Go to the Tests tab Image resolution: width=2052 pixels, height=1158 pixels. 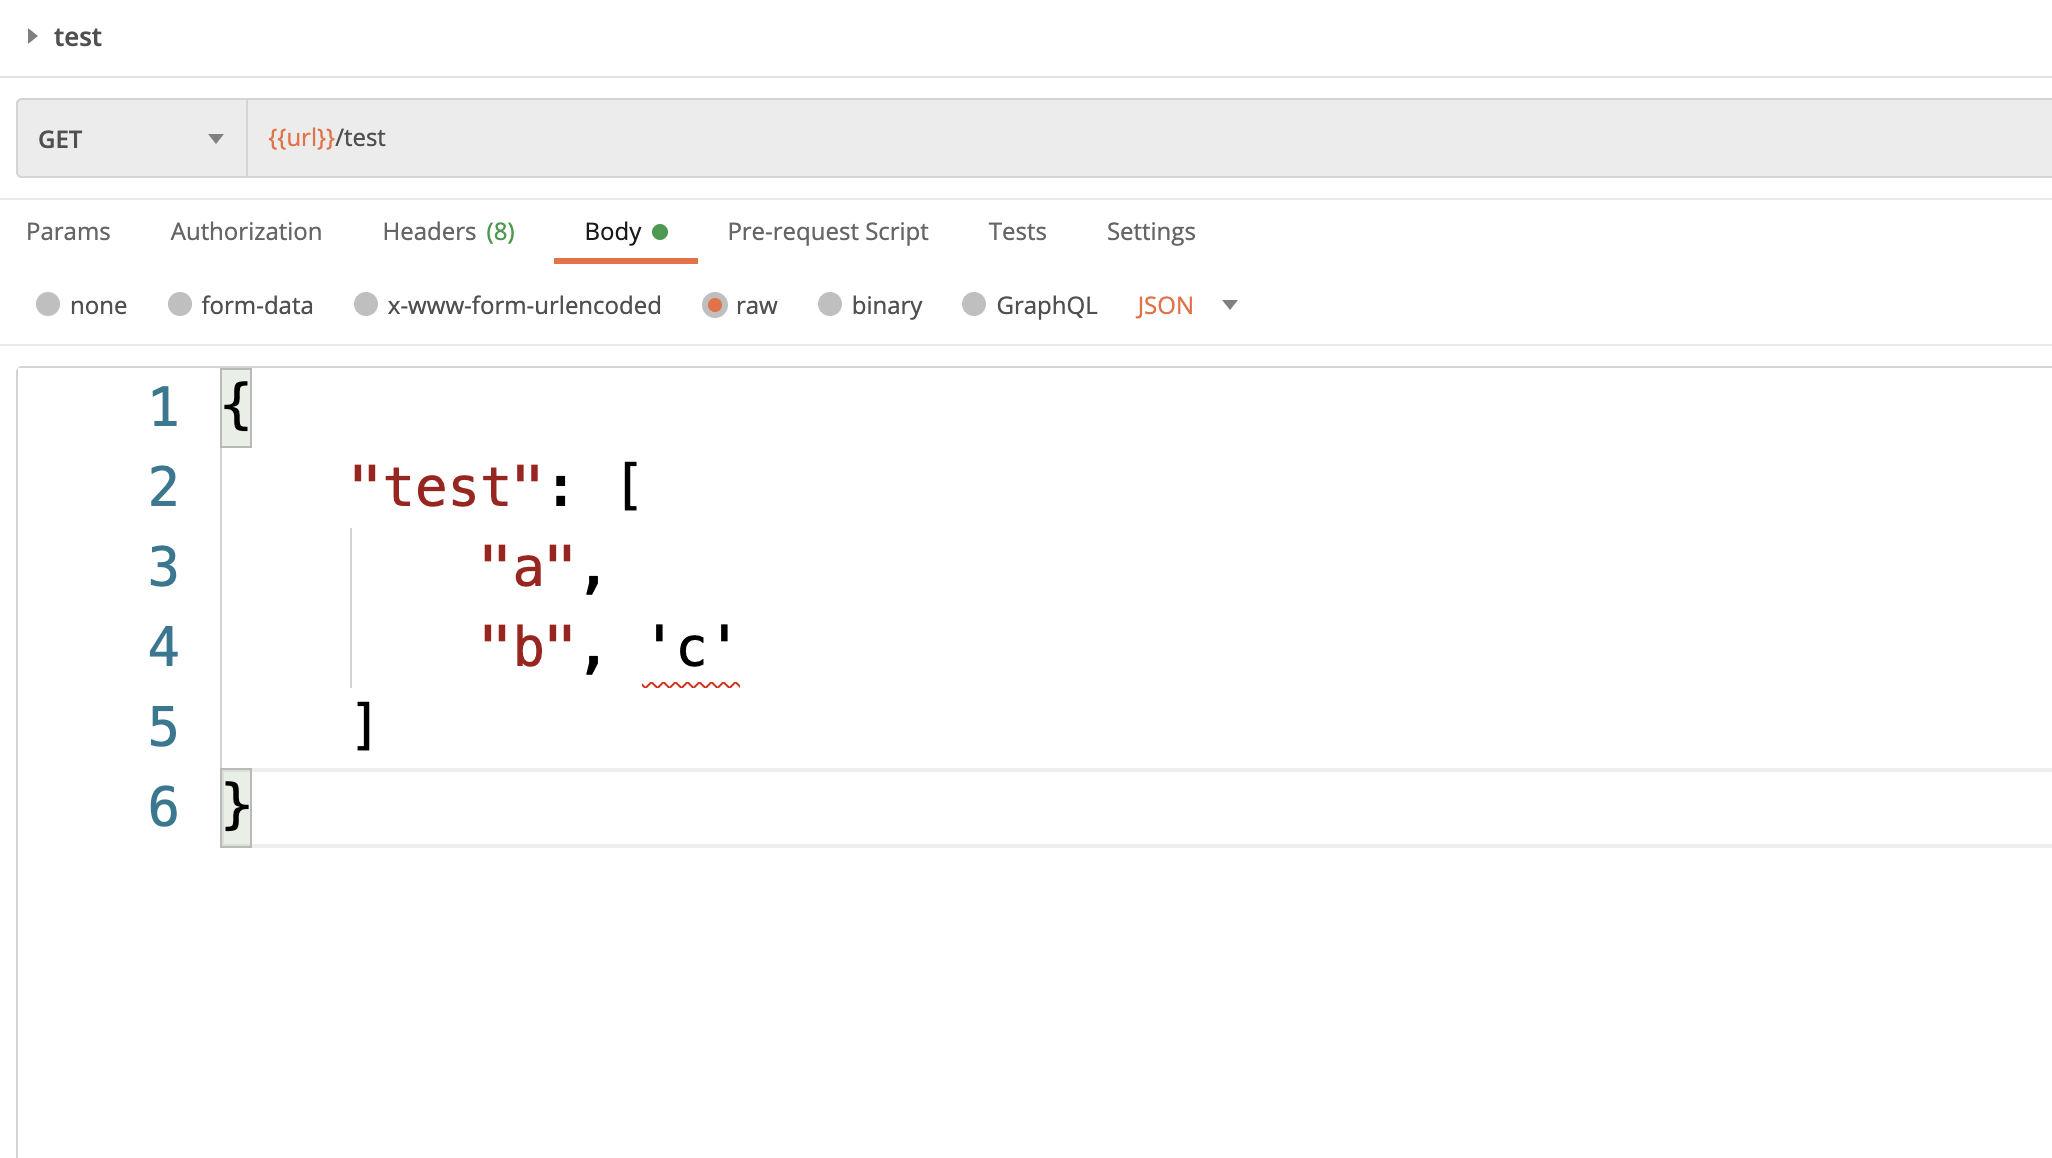[1016, 231]
